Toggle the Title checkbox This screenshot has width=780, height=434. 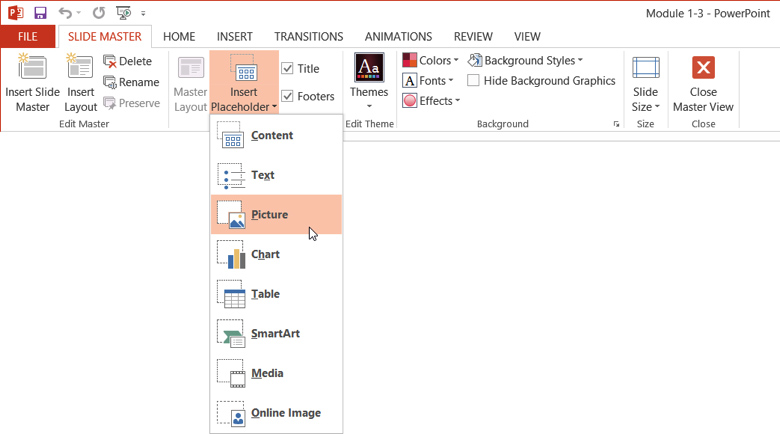pyautogui.click(x=288, y=69)
